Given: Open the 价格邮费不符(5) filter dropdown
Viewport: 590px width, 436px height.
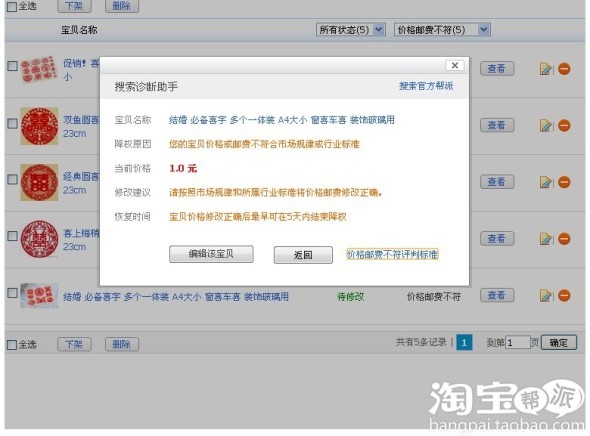Looking at the screenshot, I should [442, 30].
